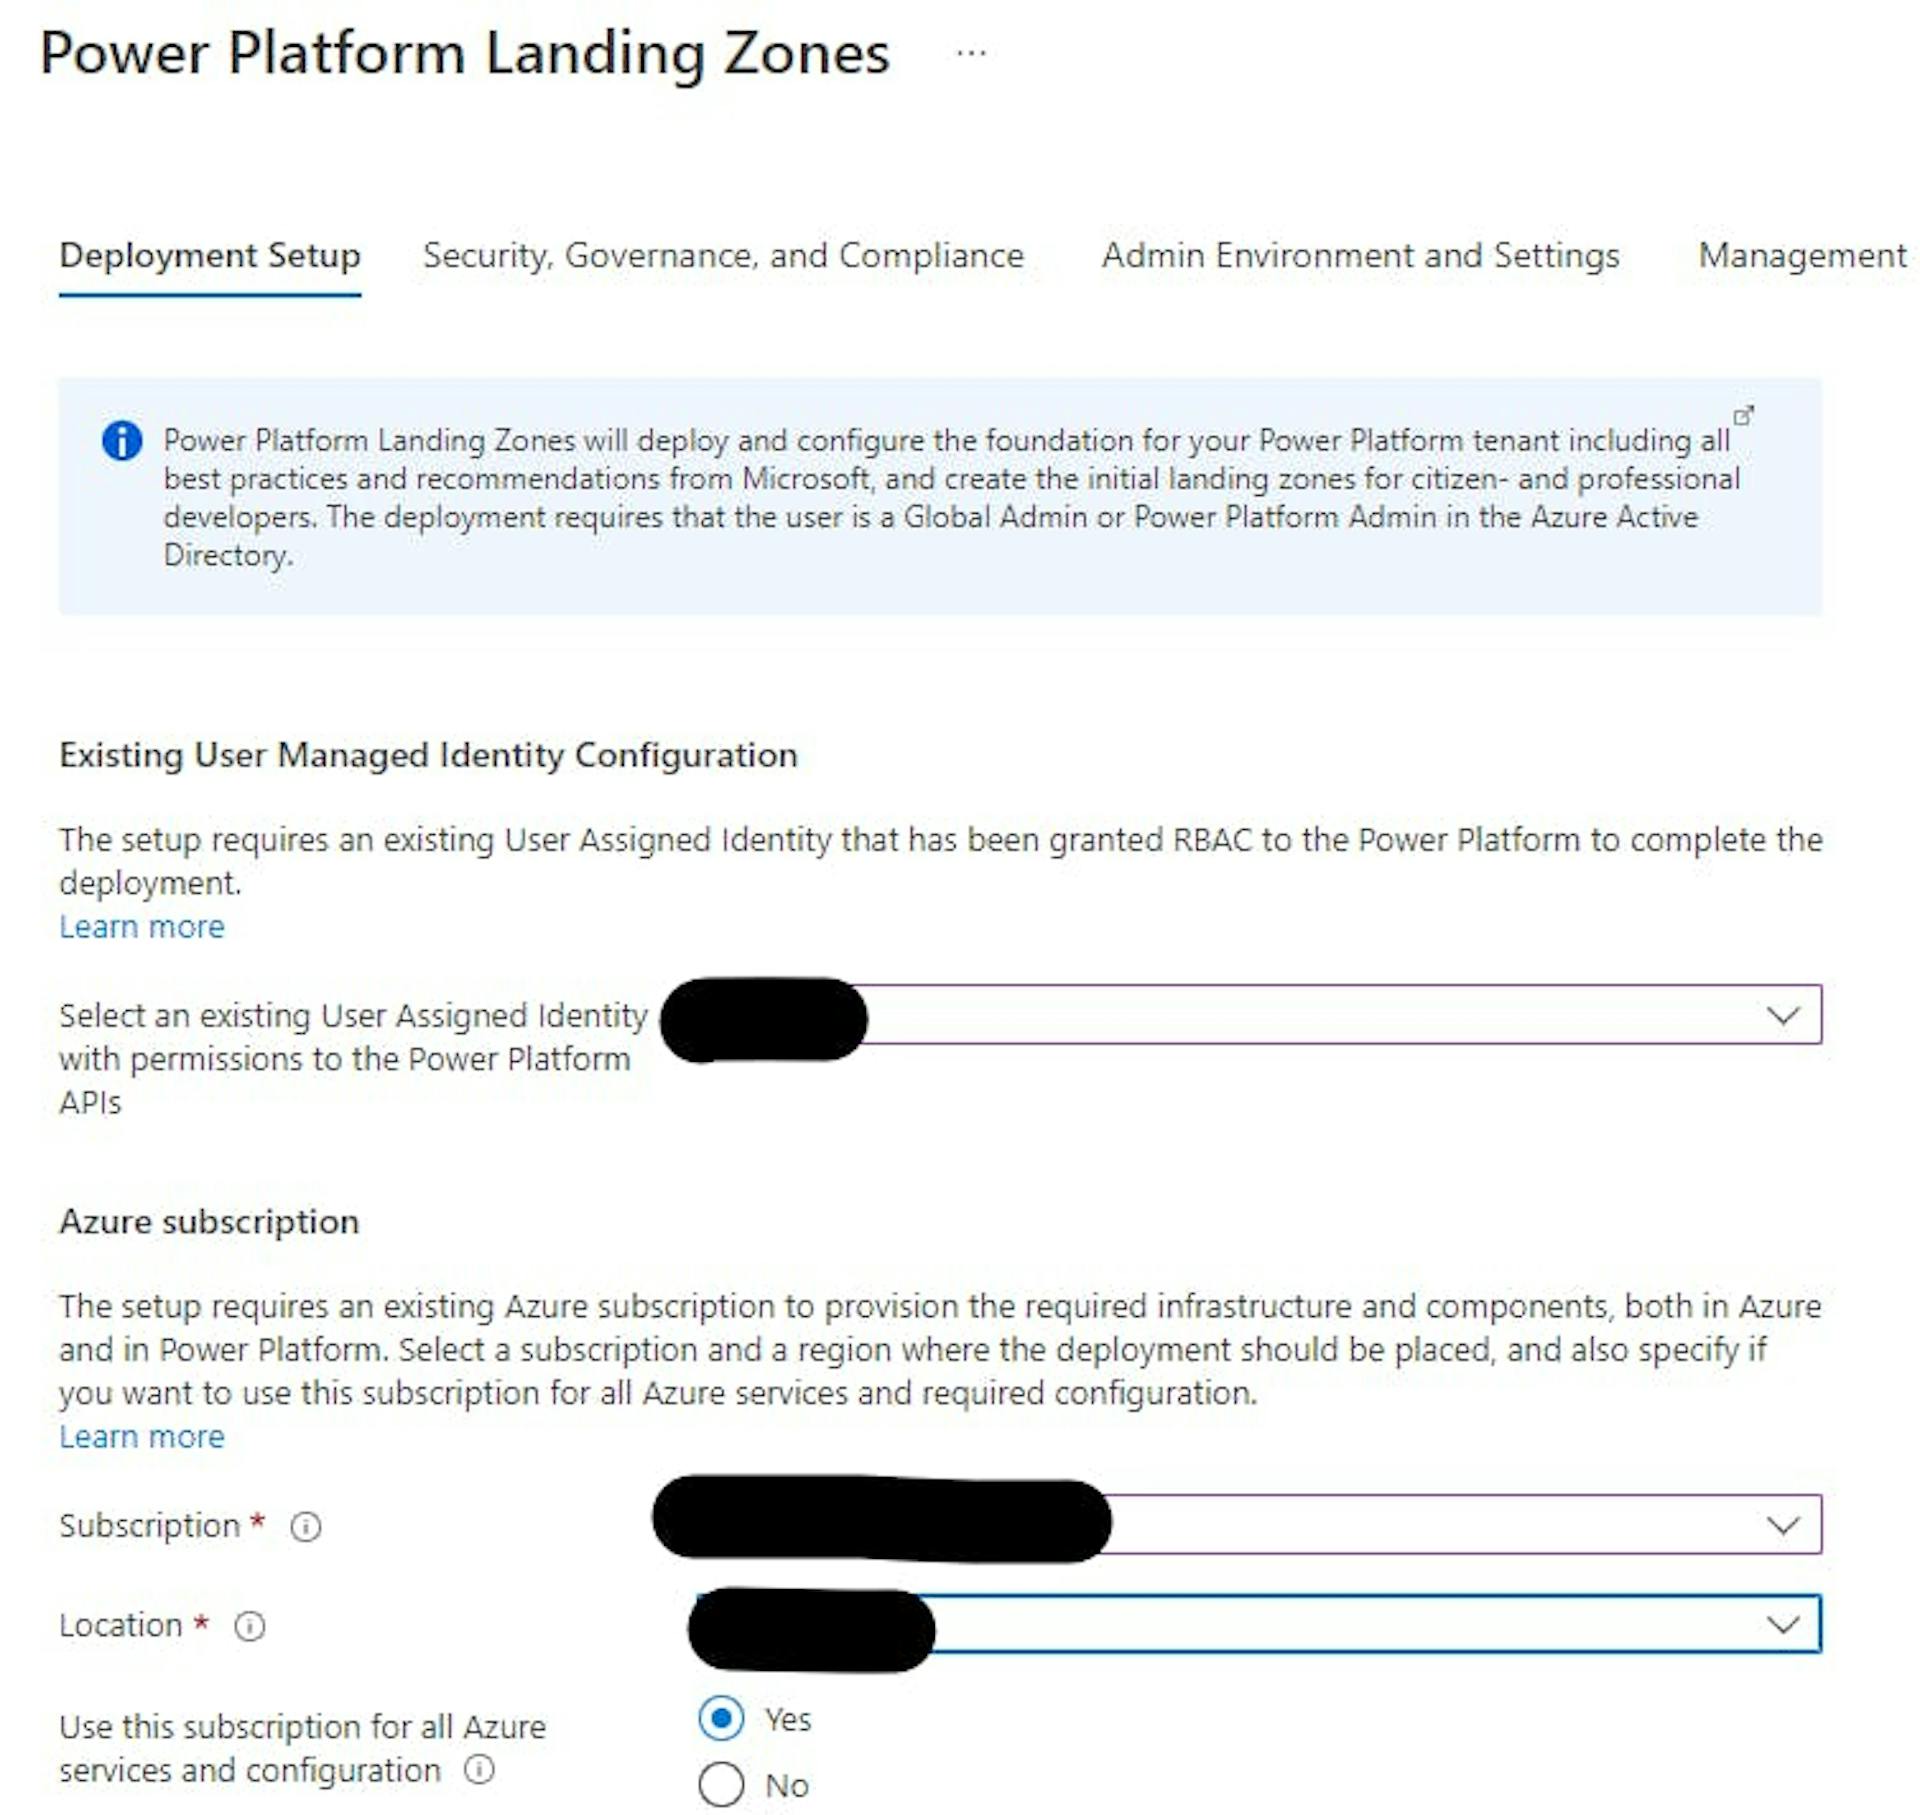Open the external link icon in banner
The height and width of the screenshot is (1815, 1920).
[1743, 415]
